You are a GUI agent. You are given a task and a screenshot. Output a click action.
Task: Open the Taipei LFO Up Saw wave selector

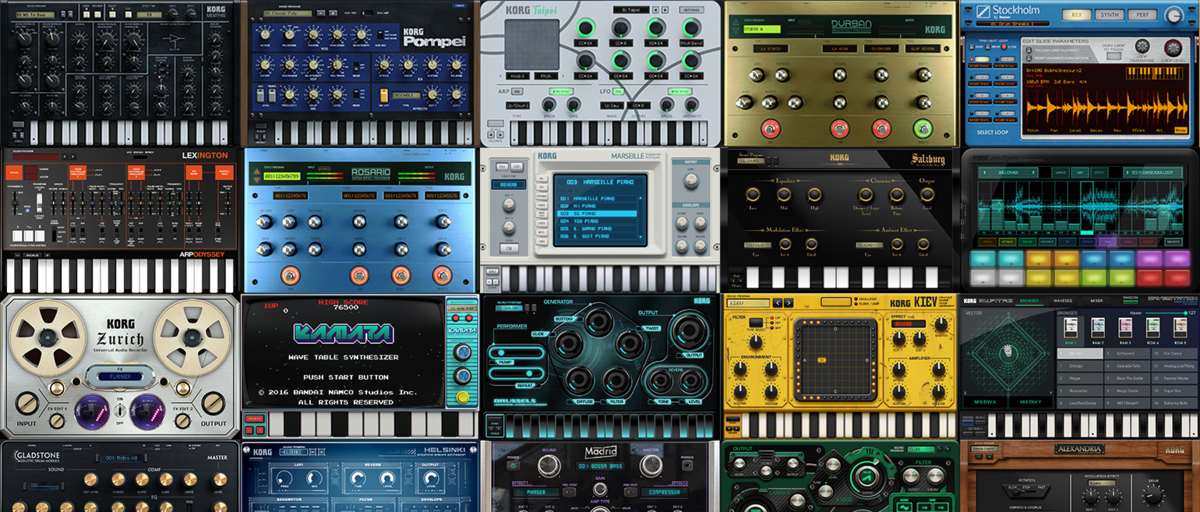coord(612,105)
